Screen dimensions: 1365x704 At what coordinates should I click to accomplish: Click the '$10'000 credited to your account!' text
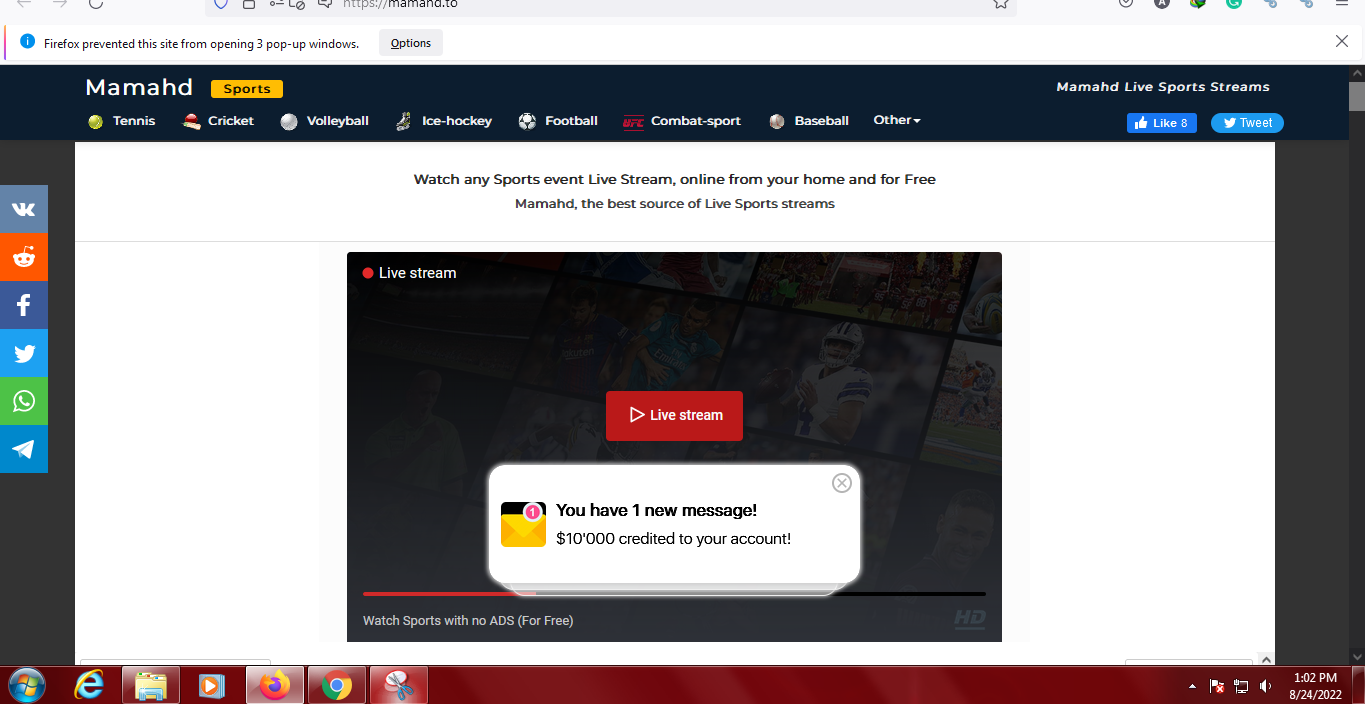click(673, 539)
